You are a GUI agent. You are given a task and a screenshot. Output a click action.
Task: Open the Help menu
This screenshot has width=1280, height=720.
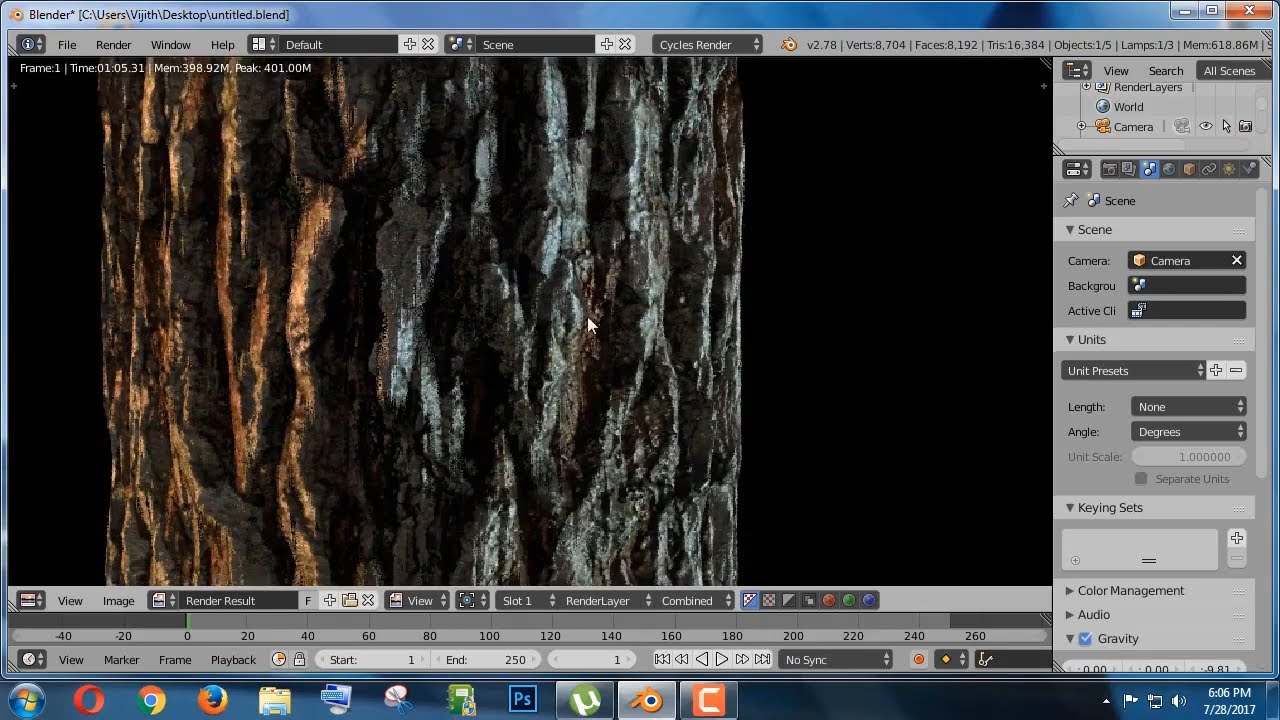tap(223, 44)
